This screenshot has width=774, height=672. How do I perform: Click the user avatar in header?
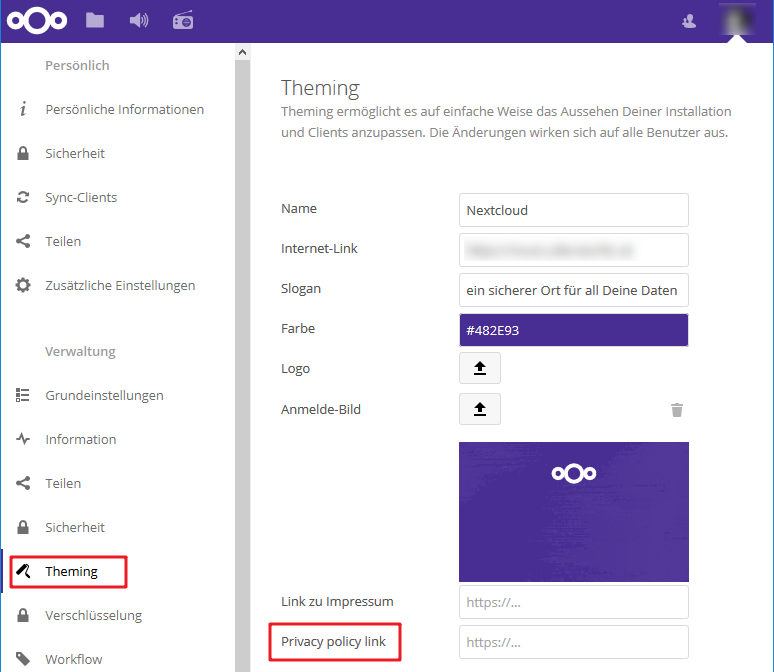pos(737,19)
